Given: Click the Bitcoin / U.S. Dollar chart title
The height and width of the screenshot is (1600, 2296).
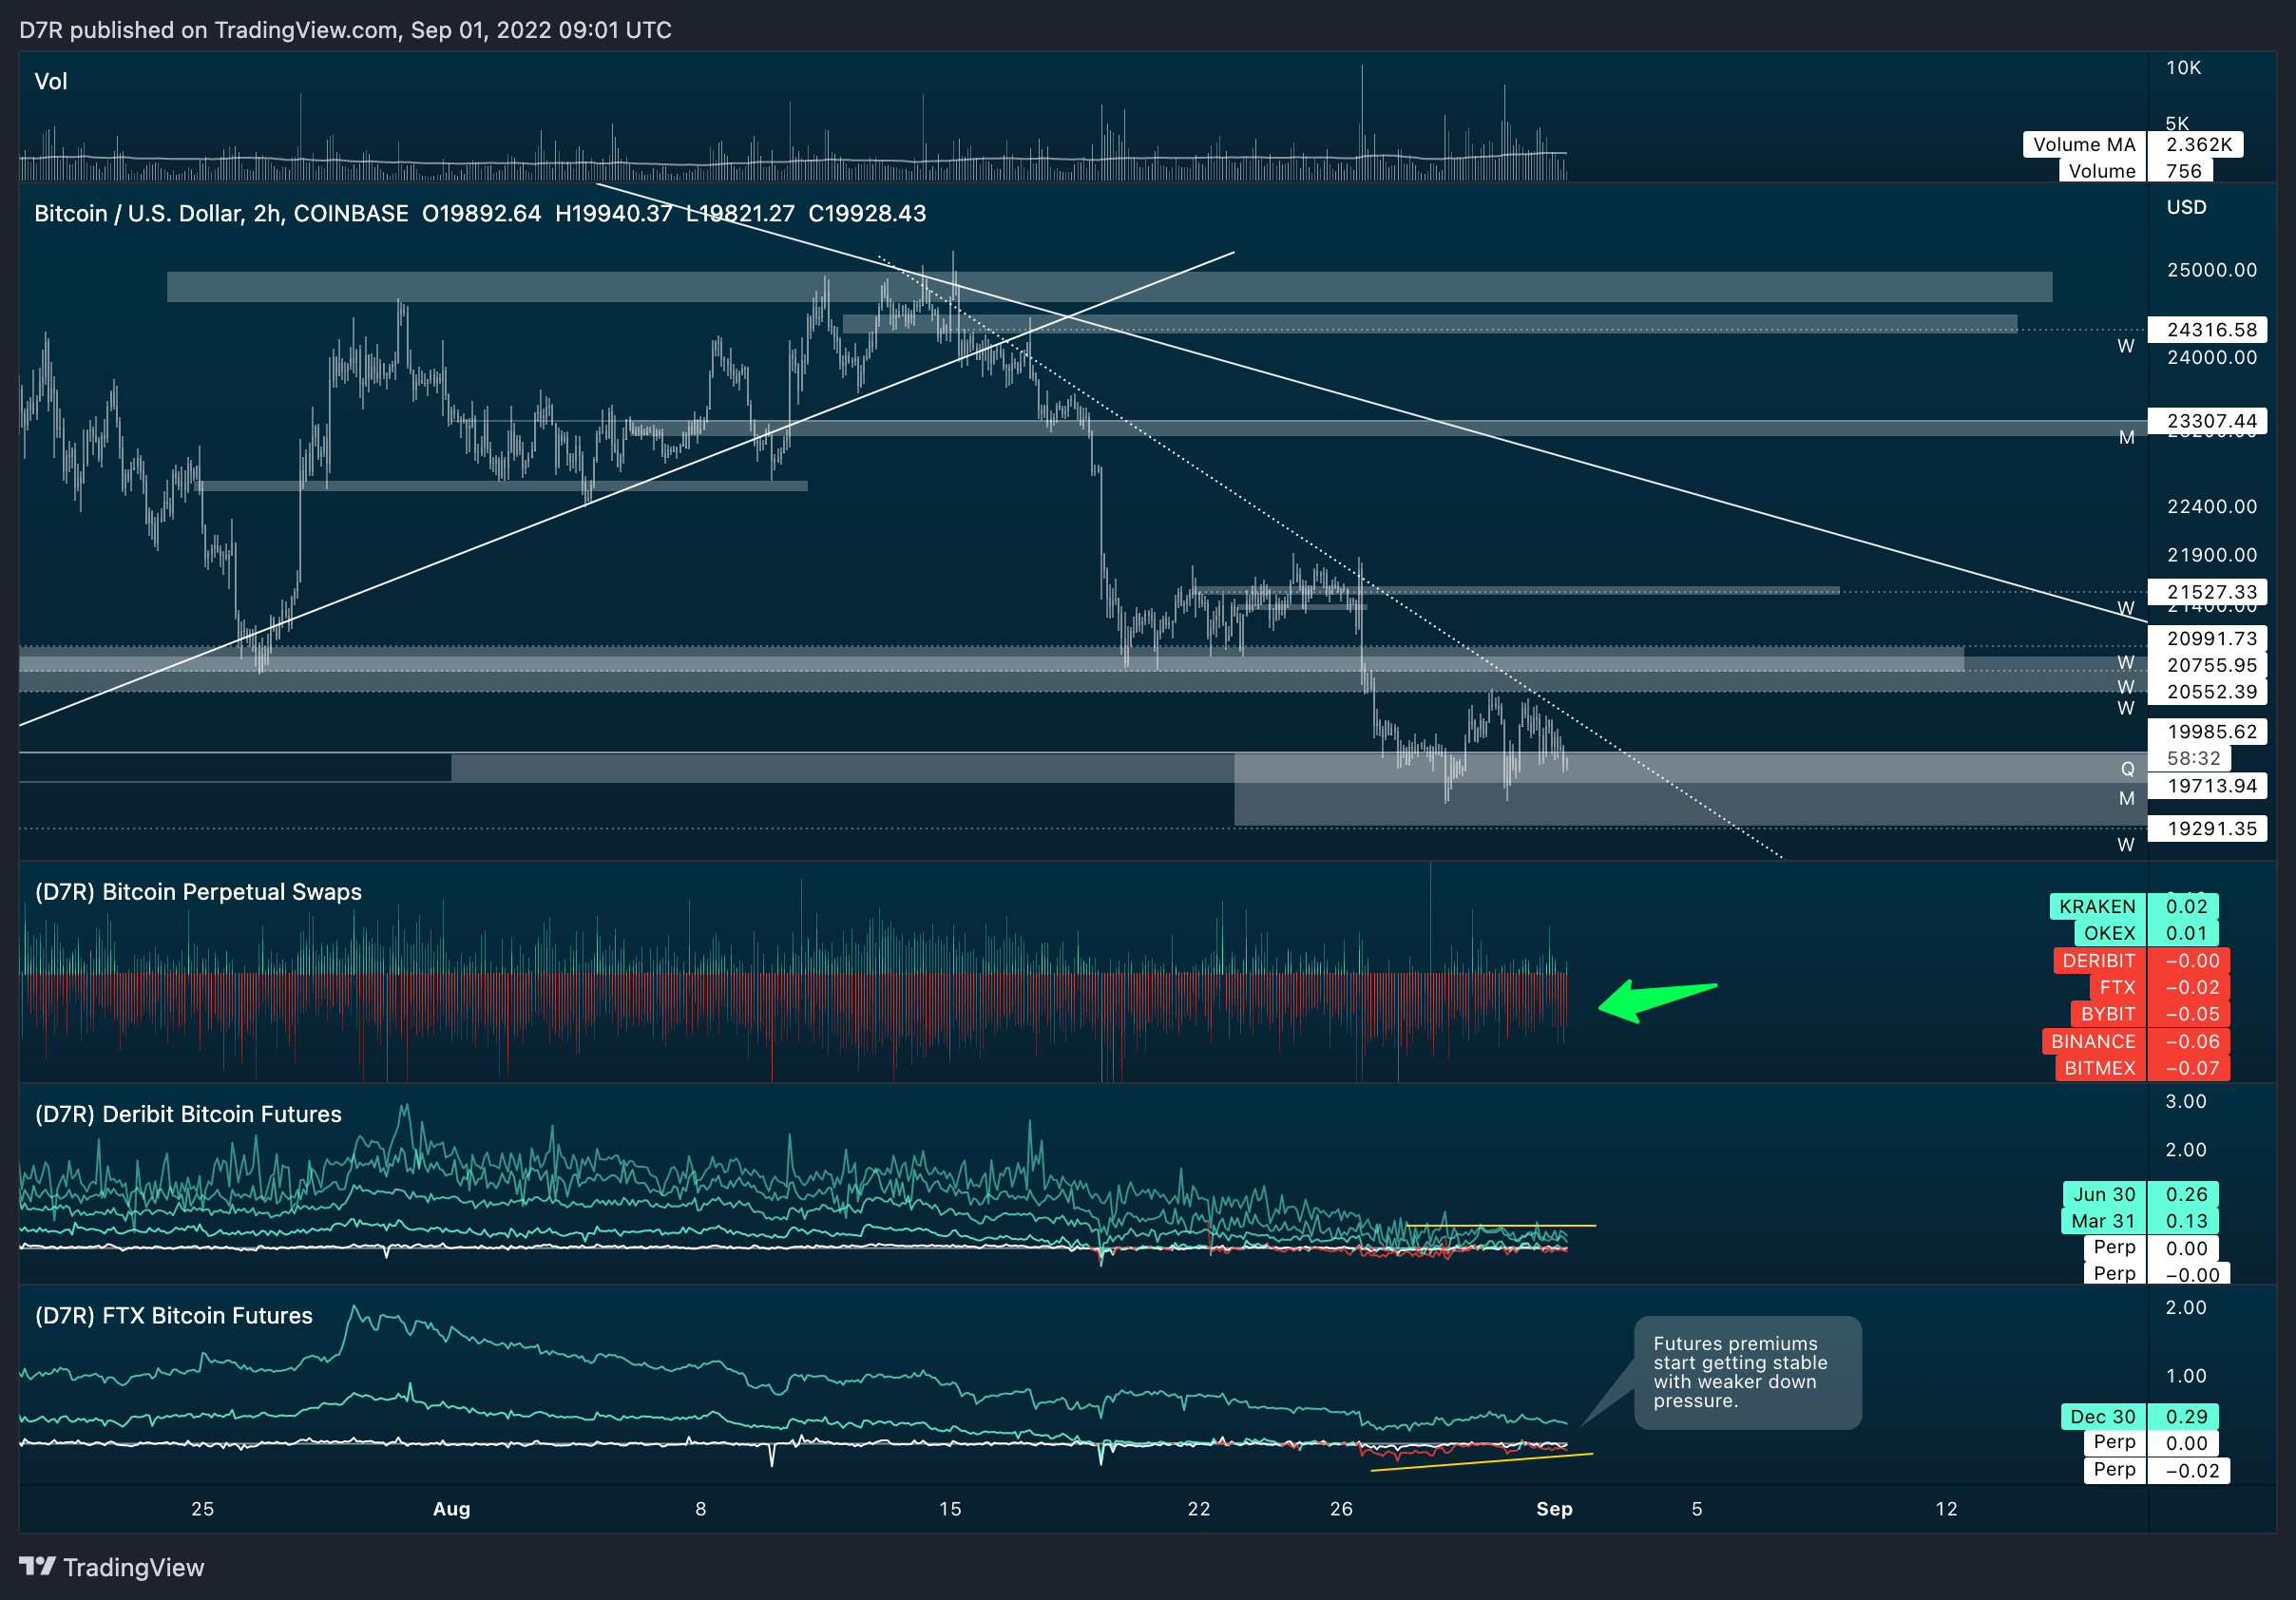Looking at the screenshot, I should tap(221, 213).
